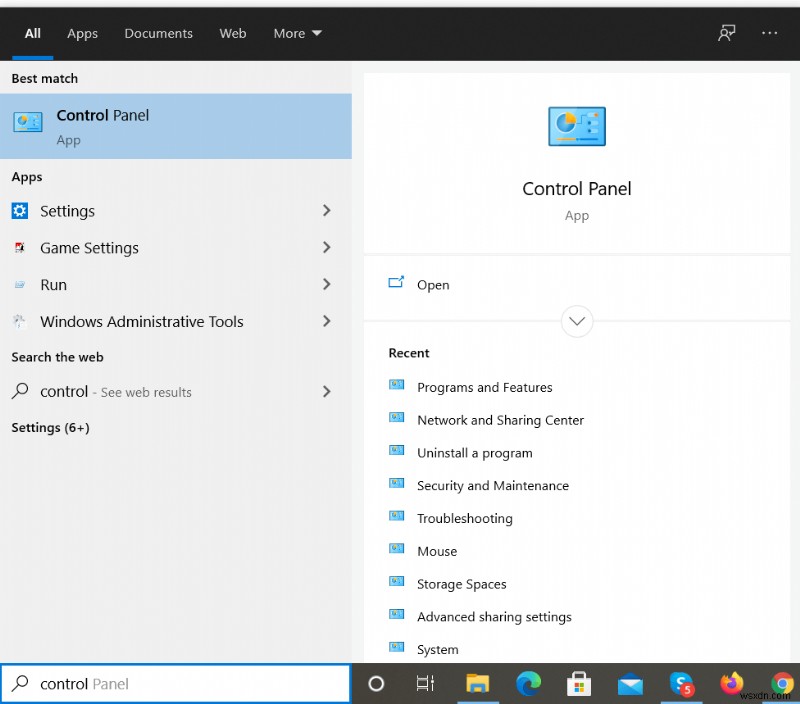
Task: Open the ellipsis options menu at top right
Action: coord(769,33)
